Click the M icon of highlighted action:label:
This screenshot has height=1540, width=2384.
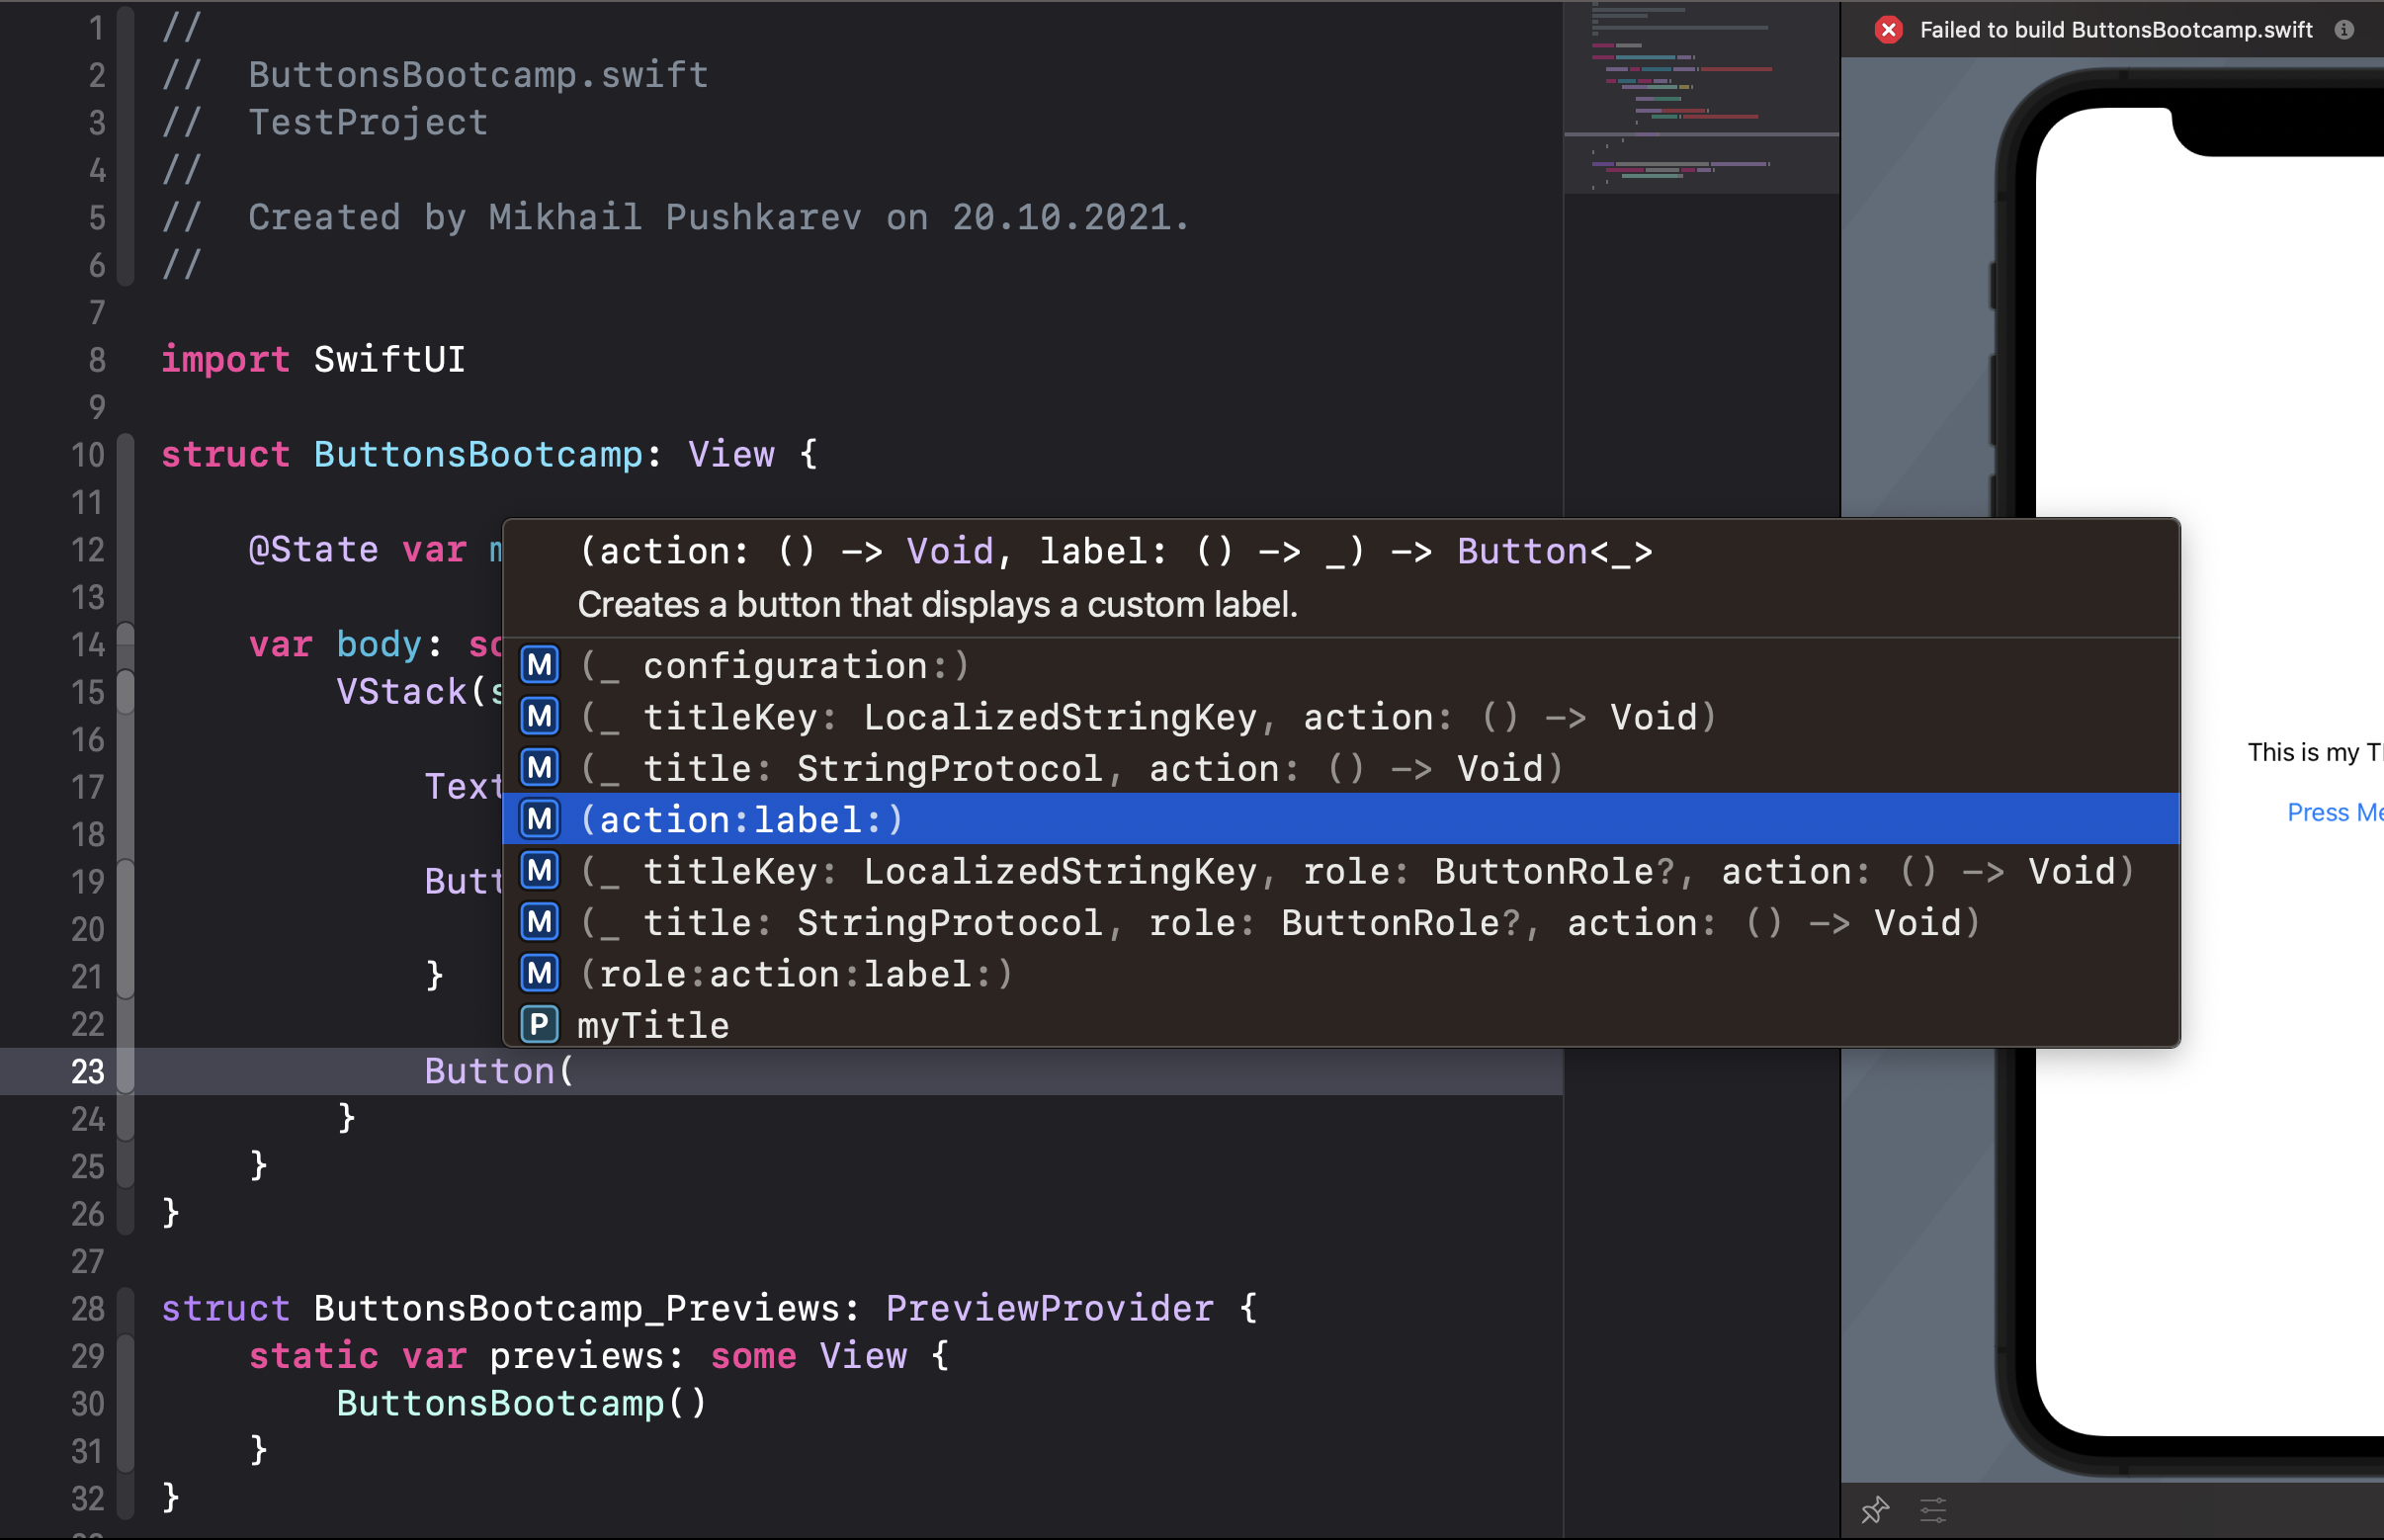539,820
